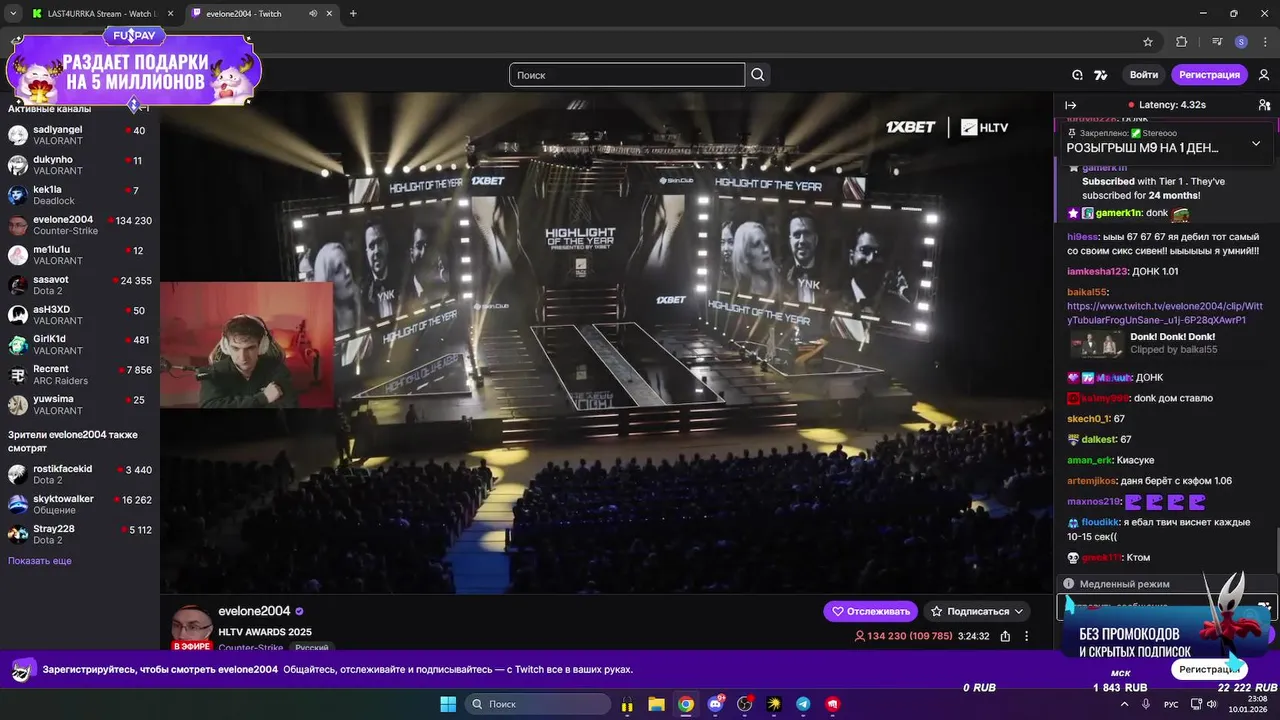Close the LAST4URRKA Stream tab

170,14
